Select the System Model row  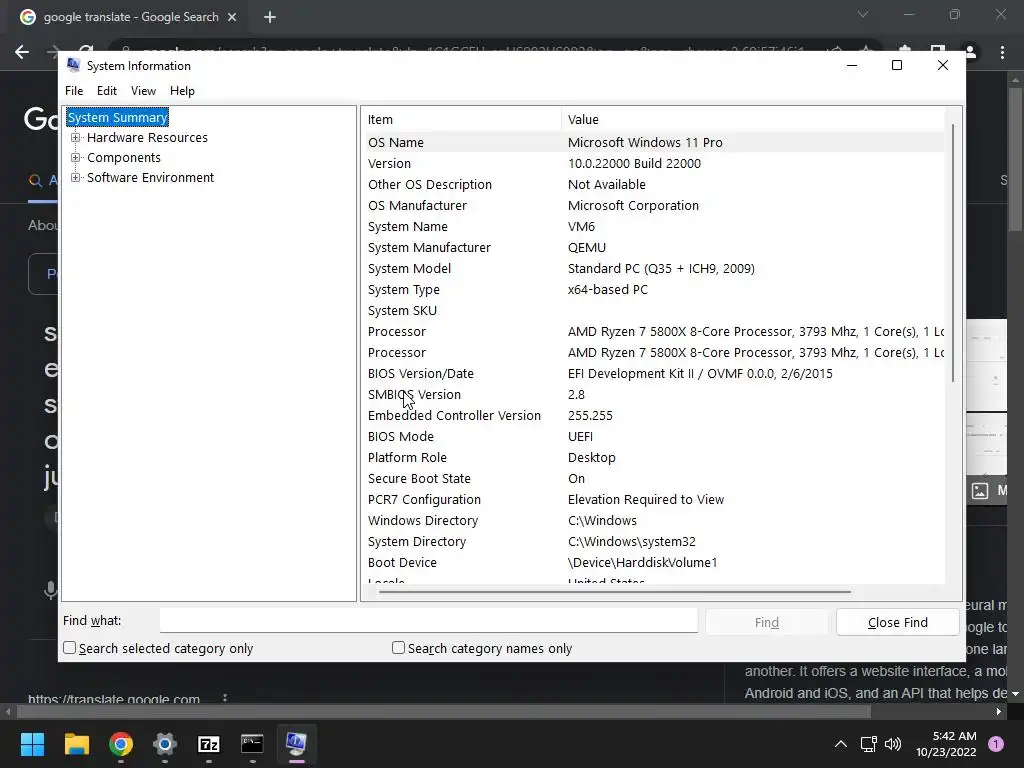pos(655,268)
